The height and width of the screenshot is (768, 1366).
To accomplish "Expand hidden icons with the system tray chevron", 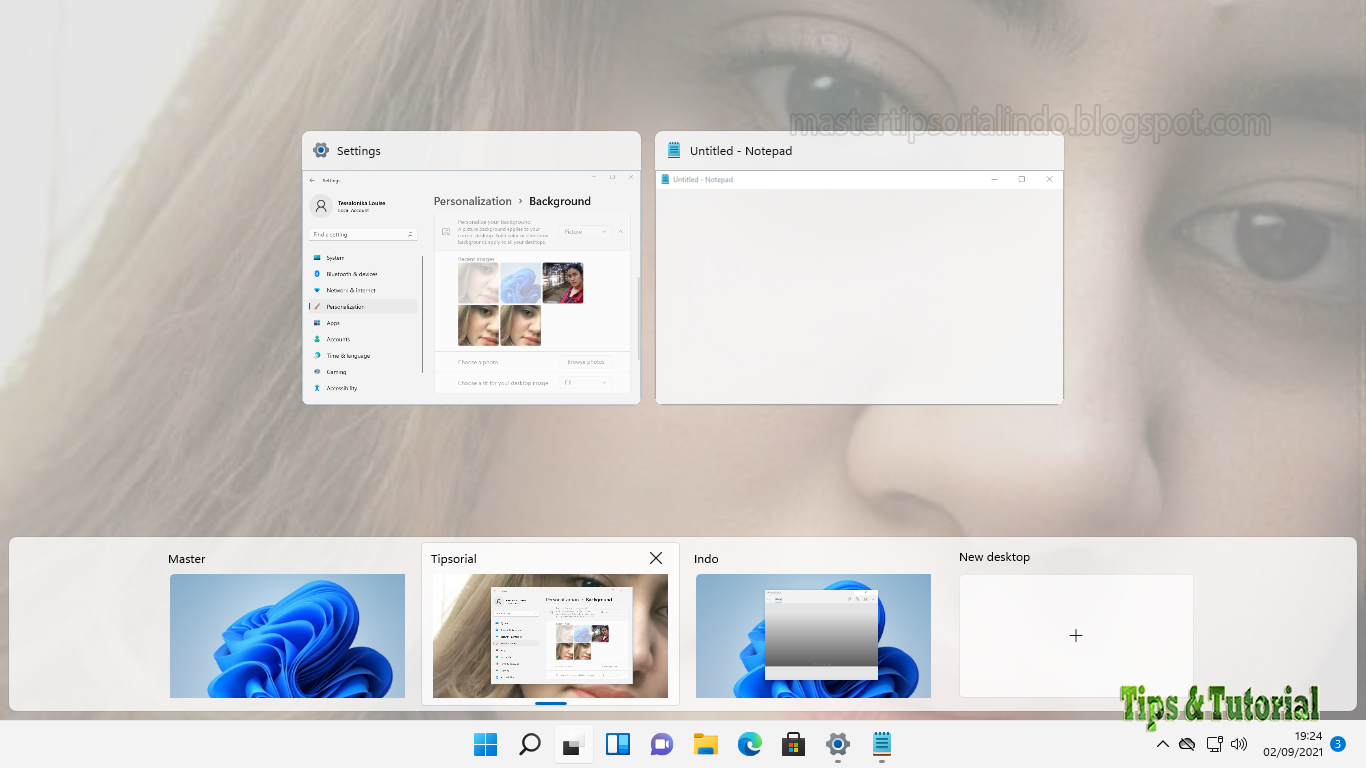I will click(x=1163, y=744).
